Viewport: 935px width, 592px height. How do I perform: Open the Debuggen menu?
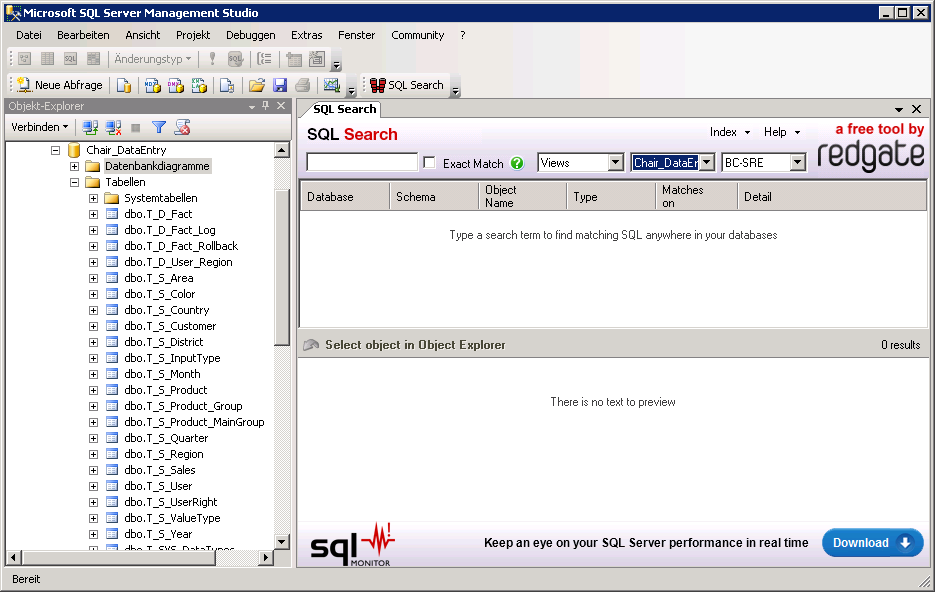coord(250,35)
